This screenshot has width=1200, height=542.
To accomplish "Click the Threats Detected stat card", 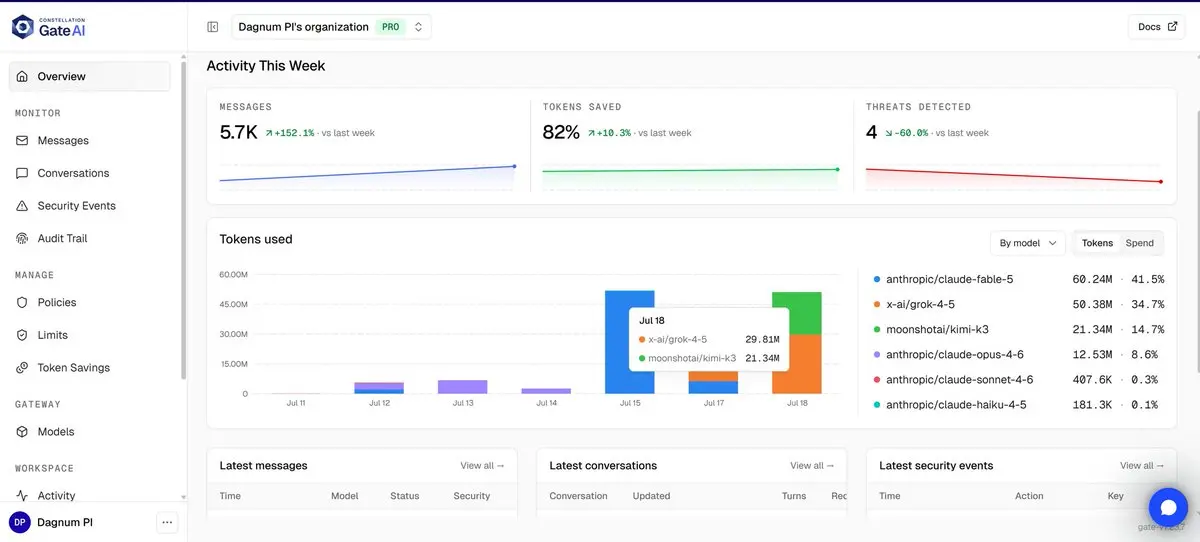I will point(1014,146).
